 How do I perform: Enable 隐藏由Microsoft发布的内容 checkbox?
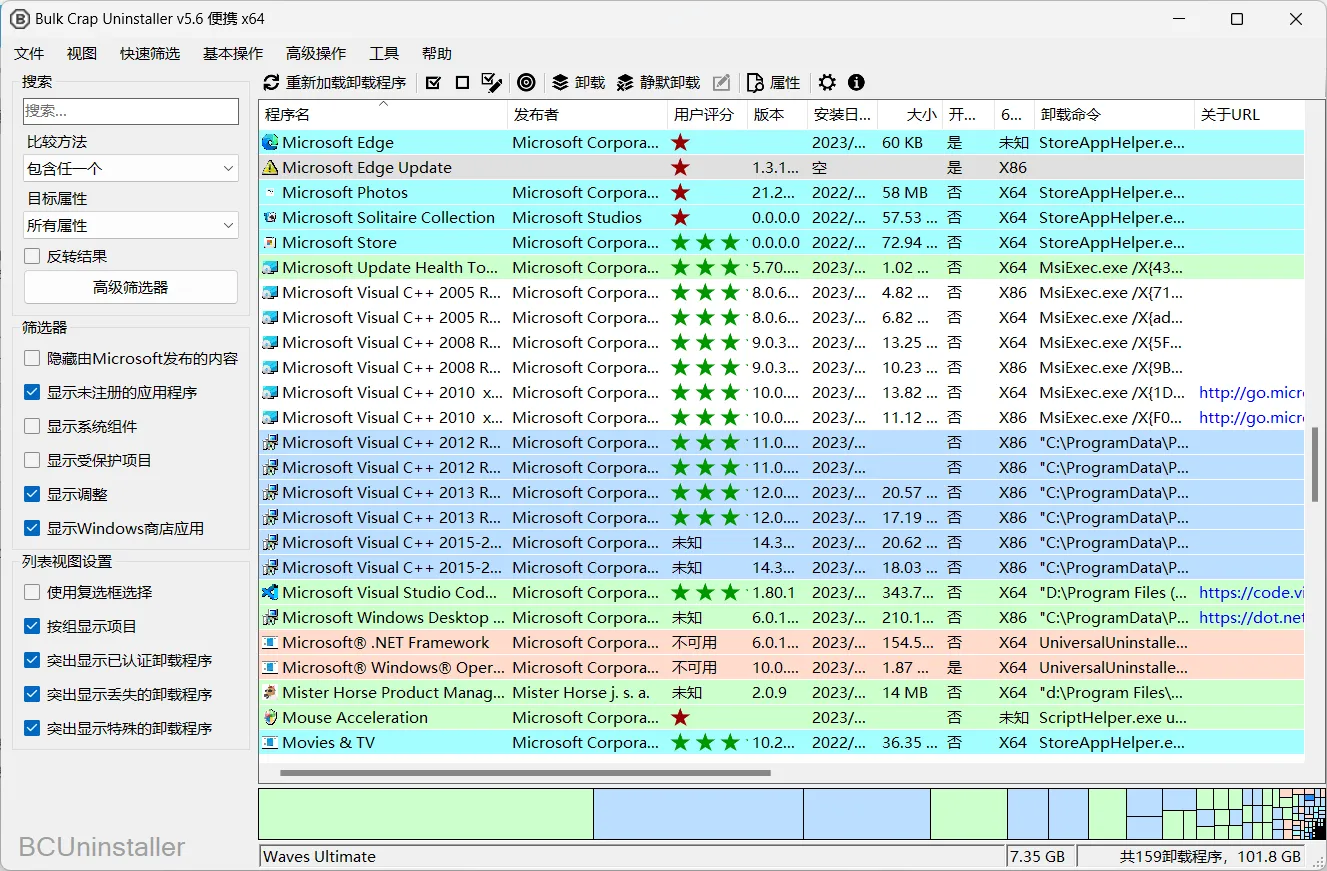click(x=30, y=359)
